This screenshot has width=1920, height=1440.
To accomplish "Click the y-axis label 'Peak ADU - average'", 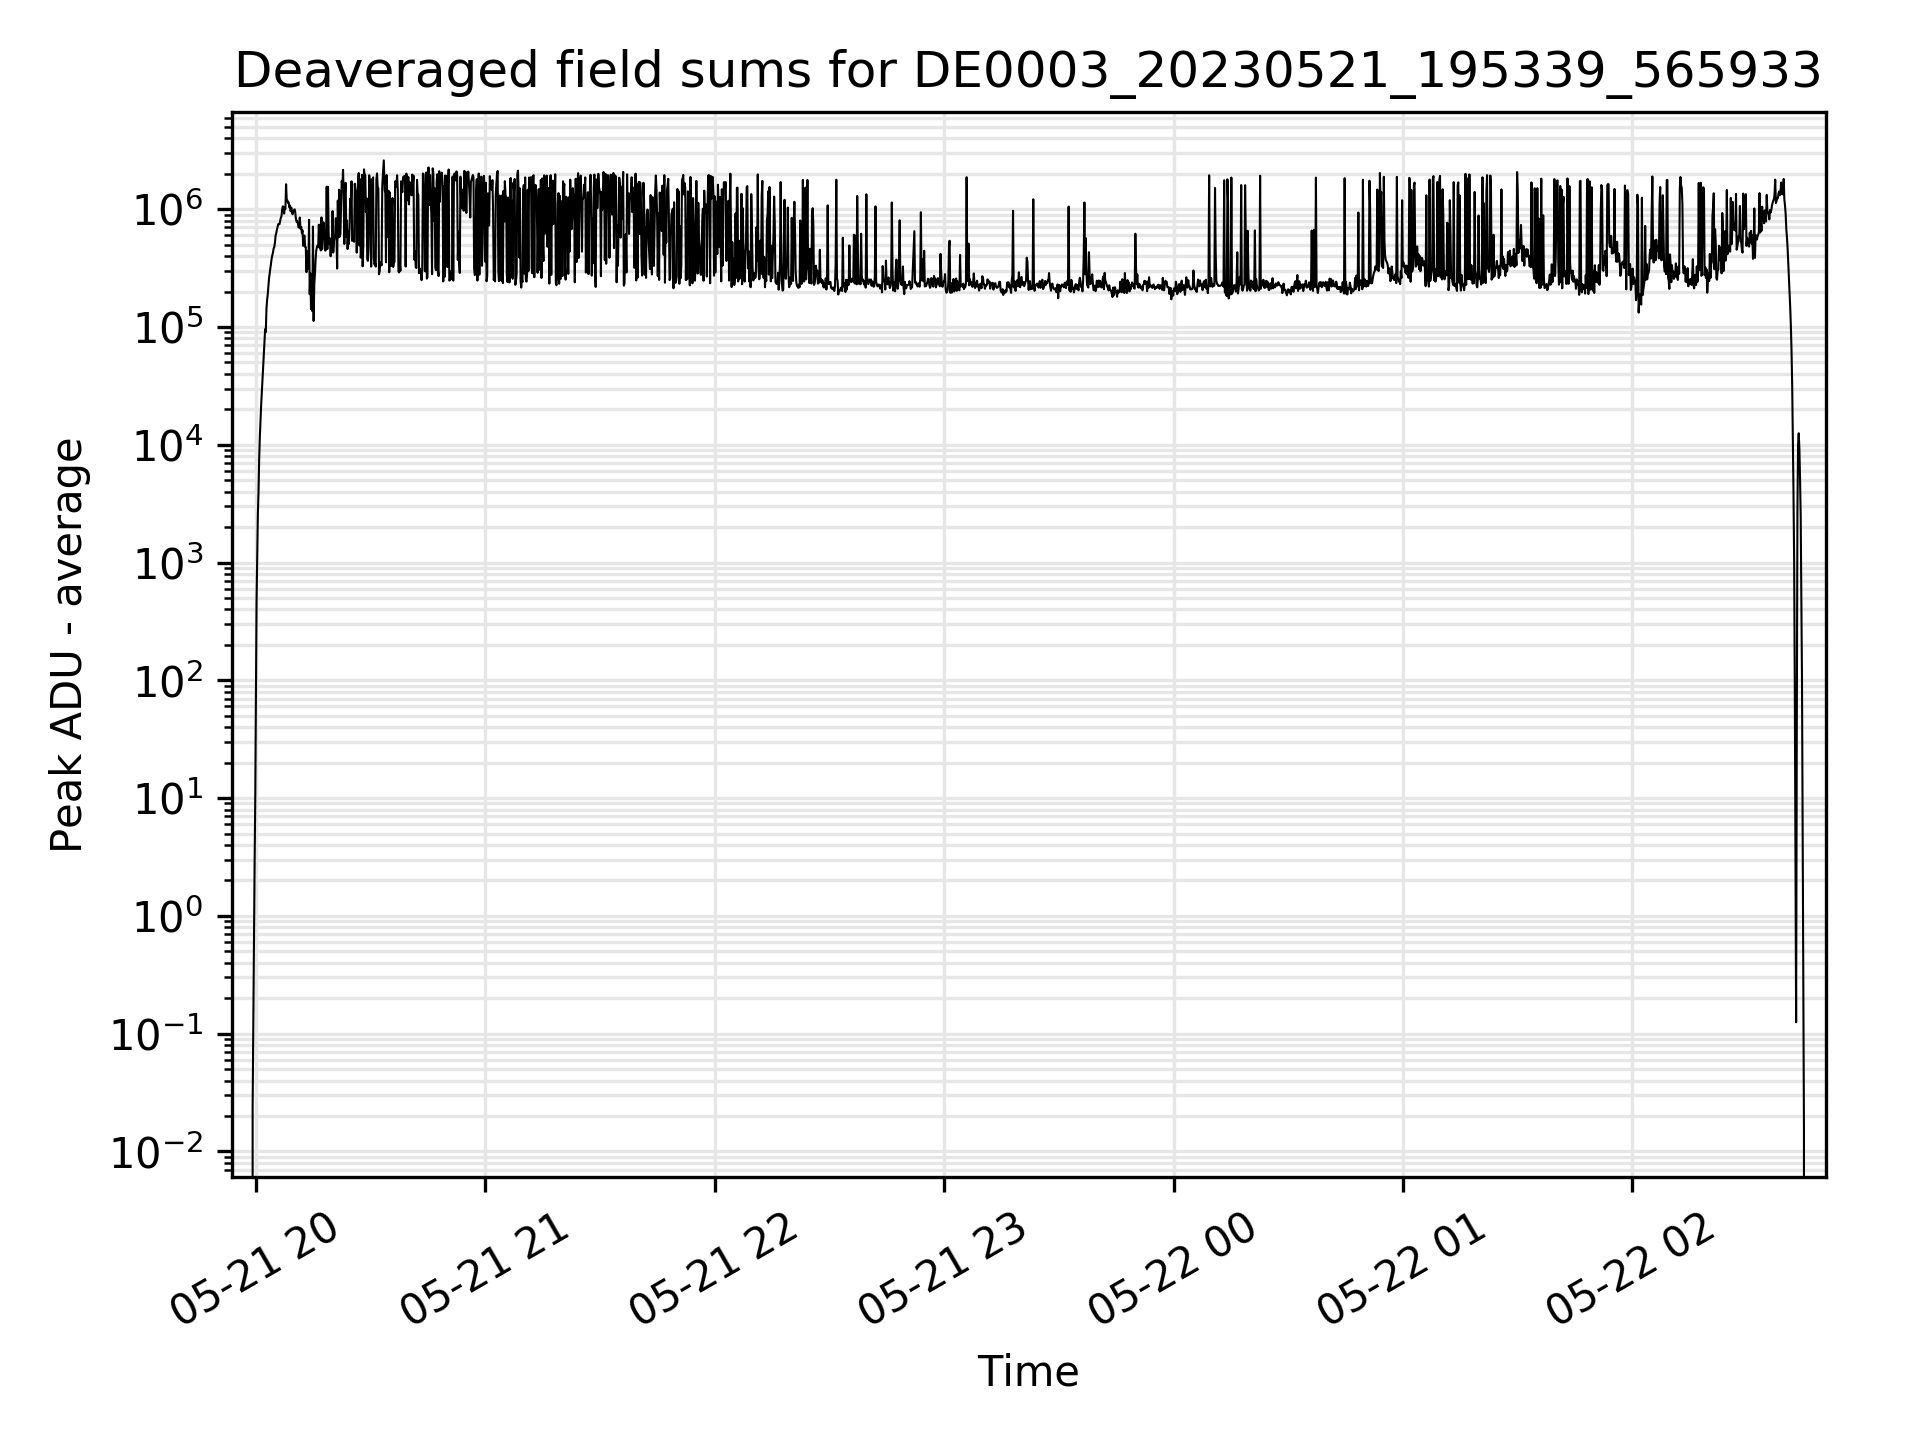I will pos(68,645).
